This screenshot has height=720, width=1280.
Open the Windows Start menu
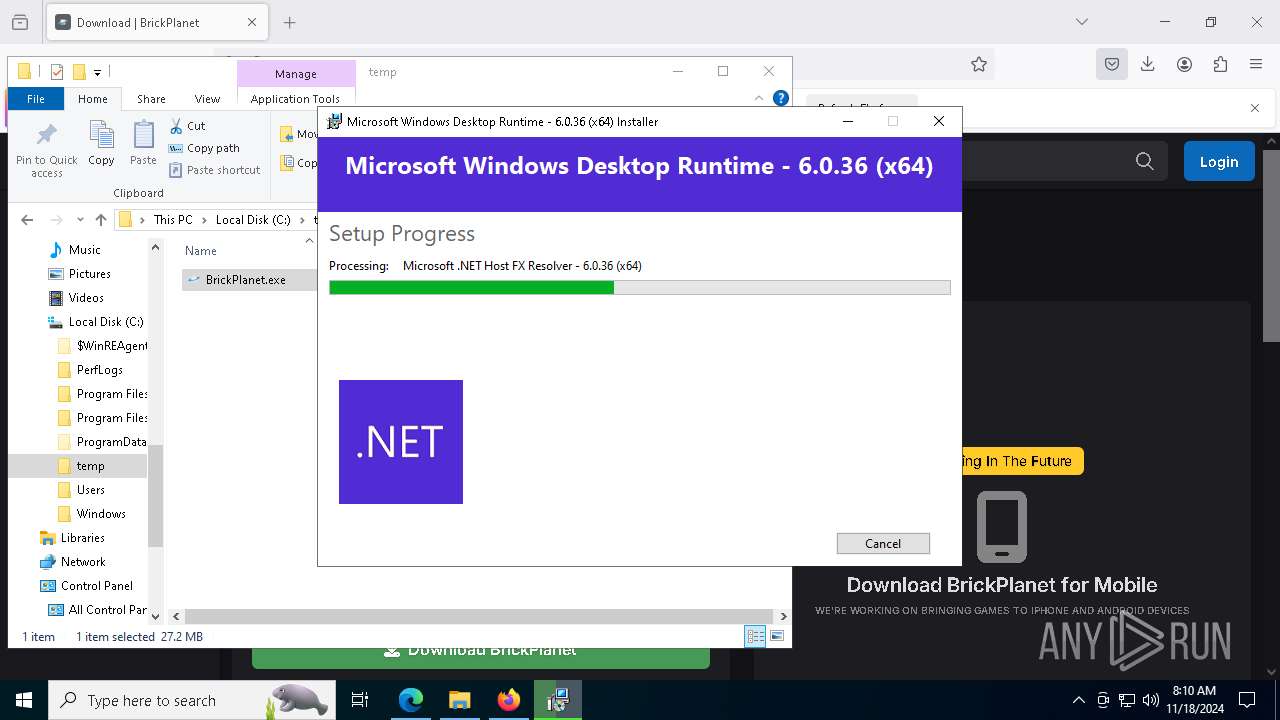[24, 700]
